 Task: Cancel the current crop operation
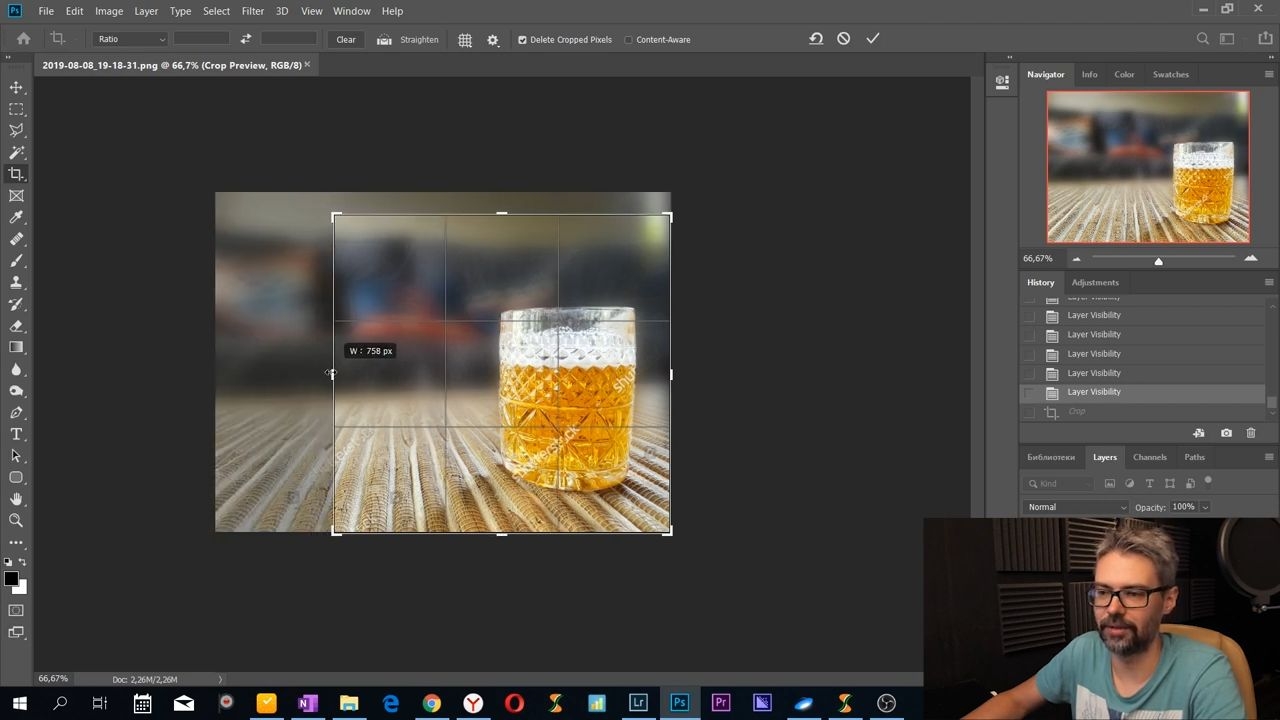(844, 39)
